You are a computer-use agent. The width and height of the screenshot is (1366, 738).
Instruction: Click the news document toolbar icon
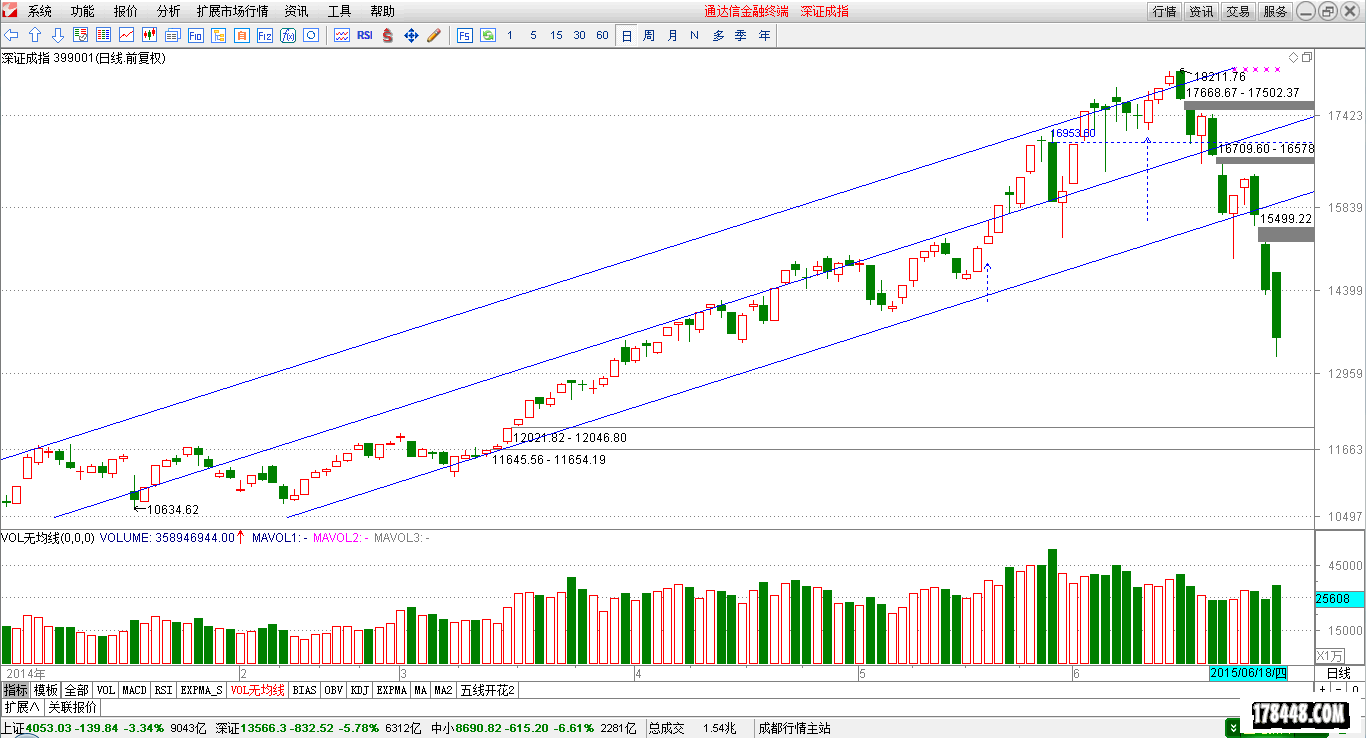point(172,35)
